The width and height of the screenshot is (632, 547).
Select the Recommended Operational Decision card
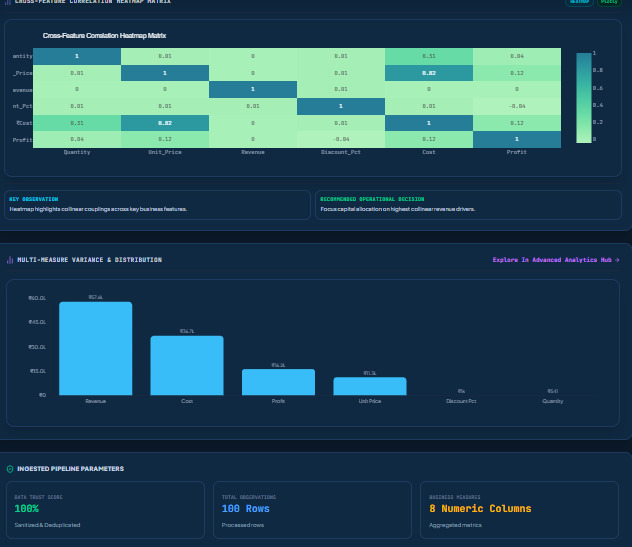pos(468,205)
